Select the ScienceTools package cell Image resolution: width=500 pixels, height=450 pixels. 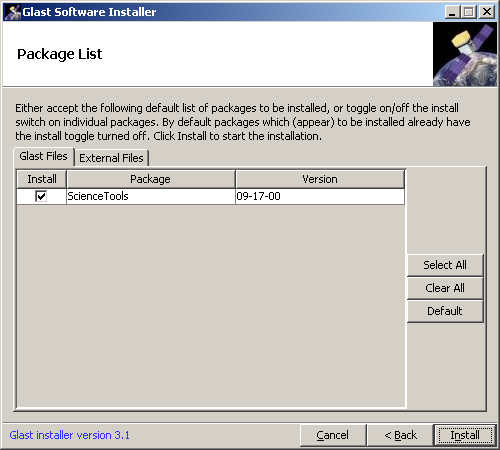click(151, 196)
